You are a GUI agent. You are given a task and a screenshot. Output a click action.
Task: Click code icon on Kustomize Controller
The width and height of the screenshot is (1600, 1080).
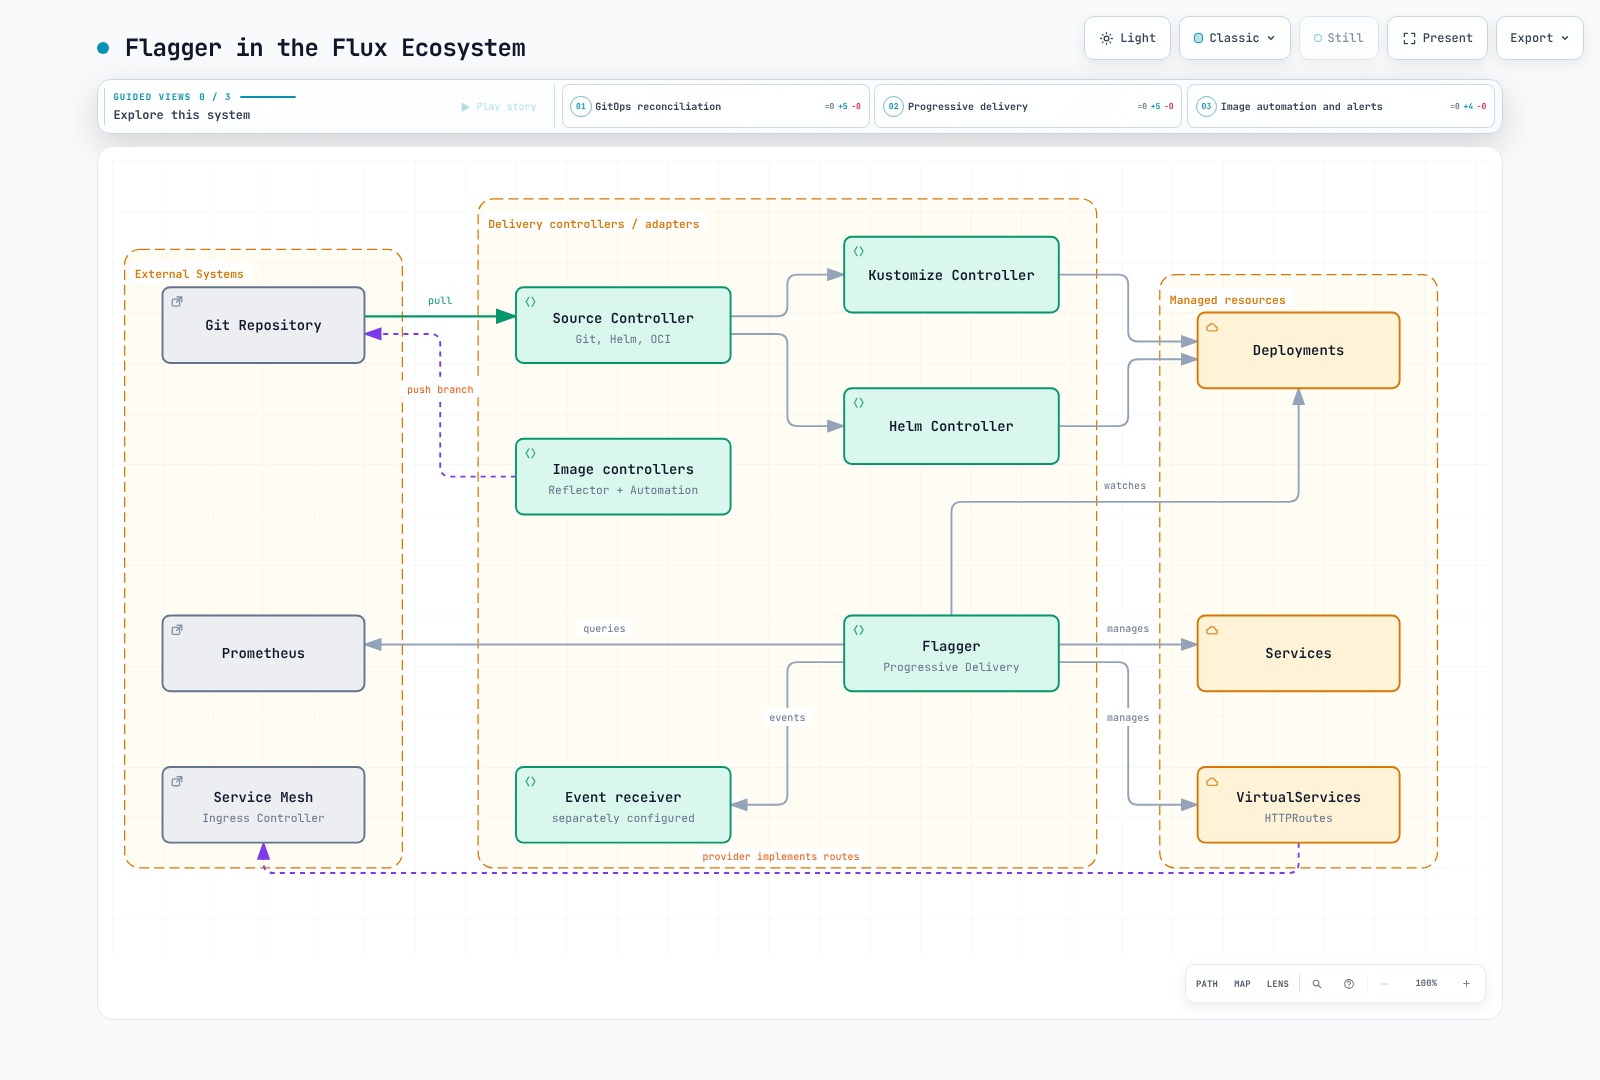tap(859, 251)
